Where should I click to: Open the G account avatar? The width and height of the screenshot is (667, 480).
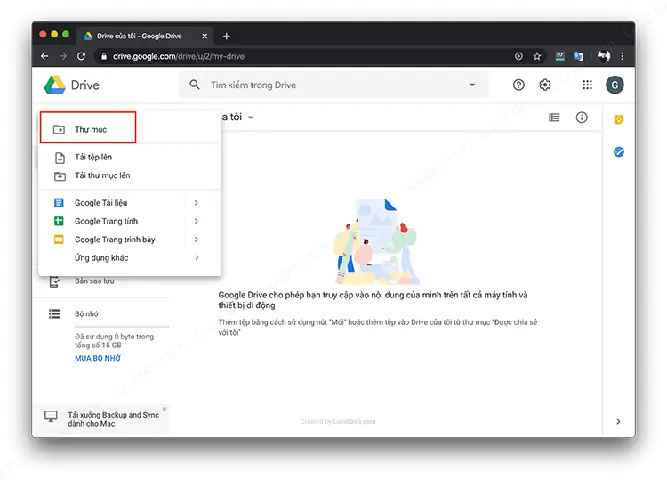615,85
